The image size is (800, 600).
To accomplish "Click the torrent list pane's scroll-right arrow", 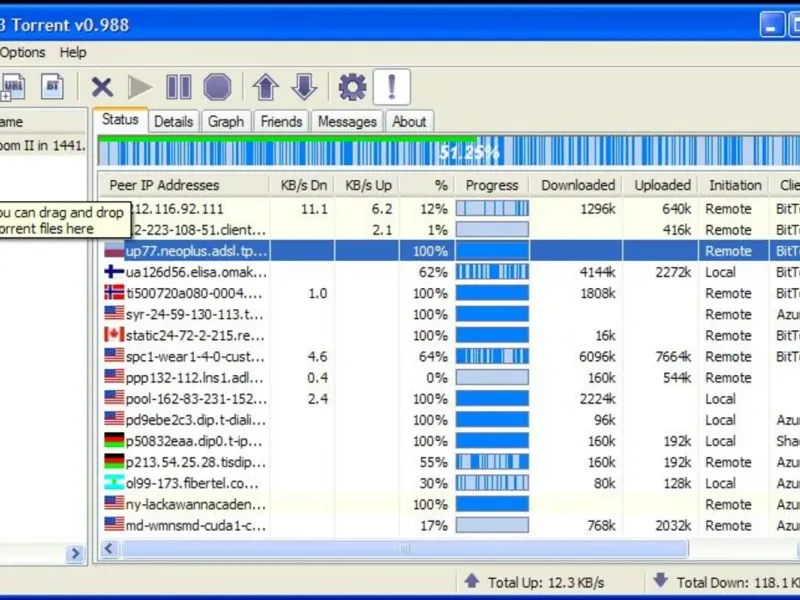I will (x=76, y=554).
